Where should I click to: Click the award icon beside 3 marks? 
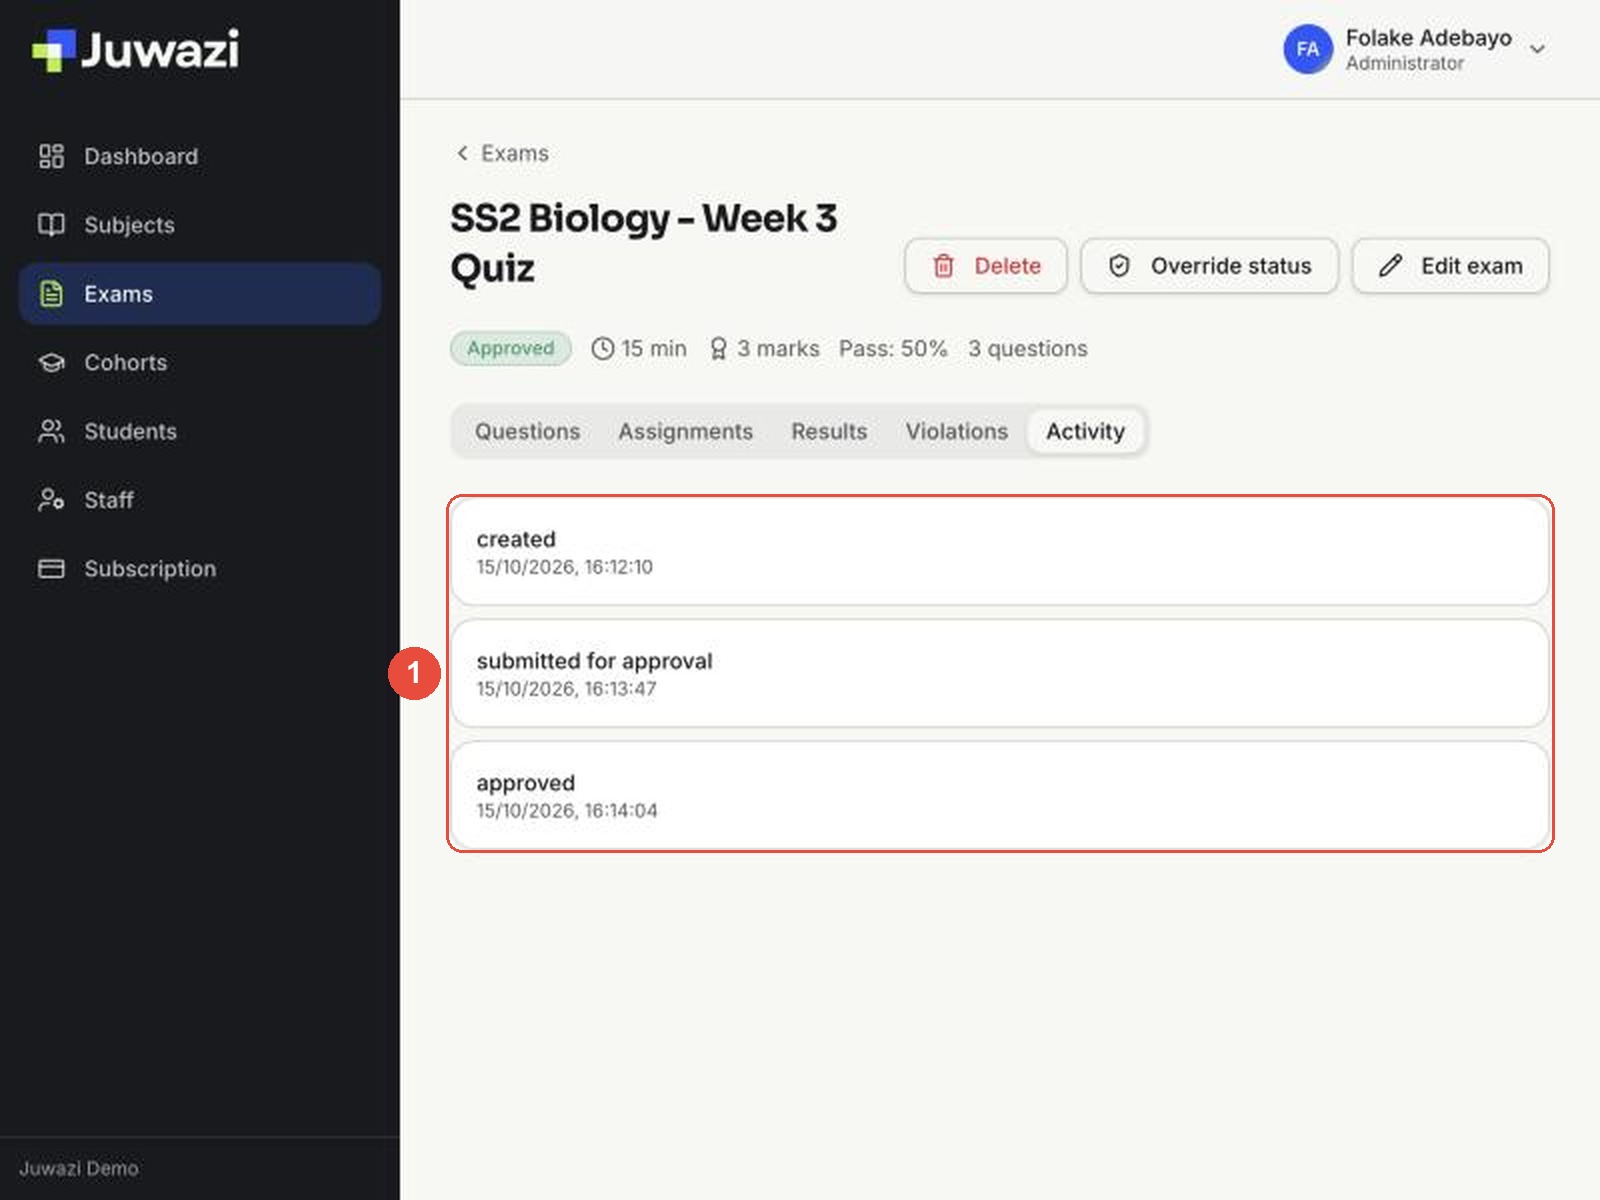coord(718,349)
